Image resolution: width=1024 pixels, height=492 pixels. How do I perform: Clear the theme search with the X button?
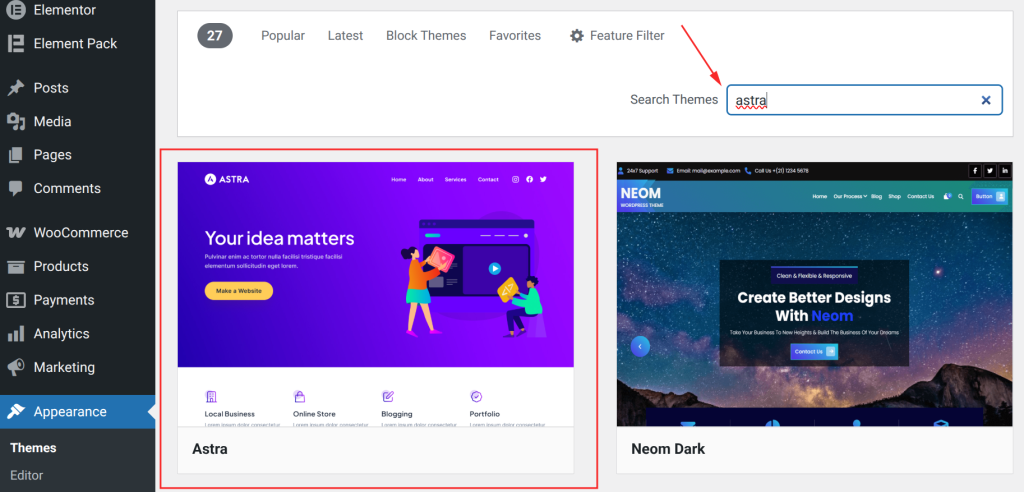(986, 100)
